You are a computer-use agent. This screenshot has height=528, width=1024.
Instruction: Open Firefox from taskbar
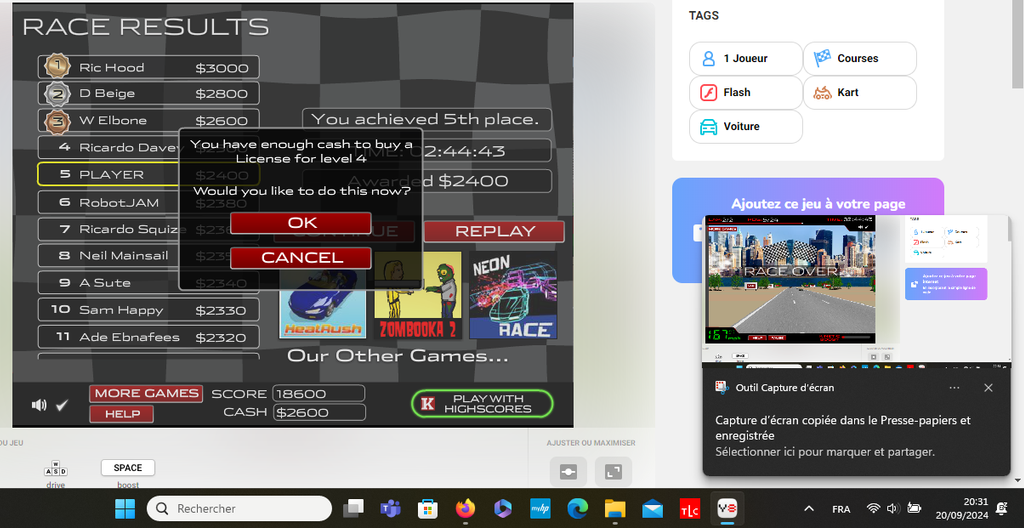coord(465,508)
